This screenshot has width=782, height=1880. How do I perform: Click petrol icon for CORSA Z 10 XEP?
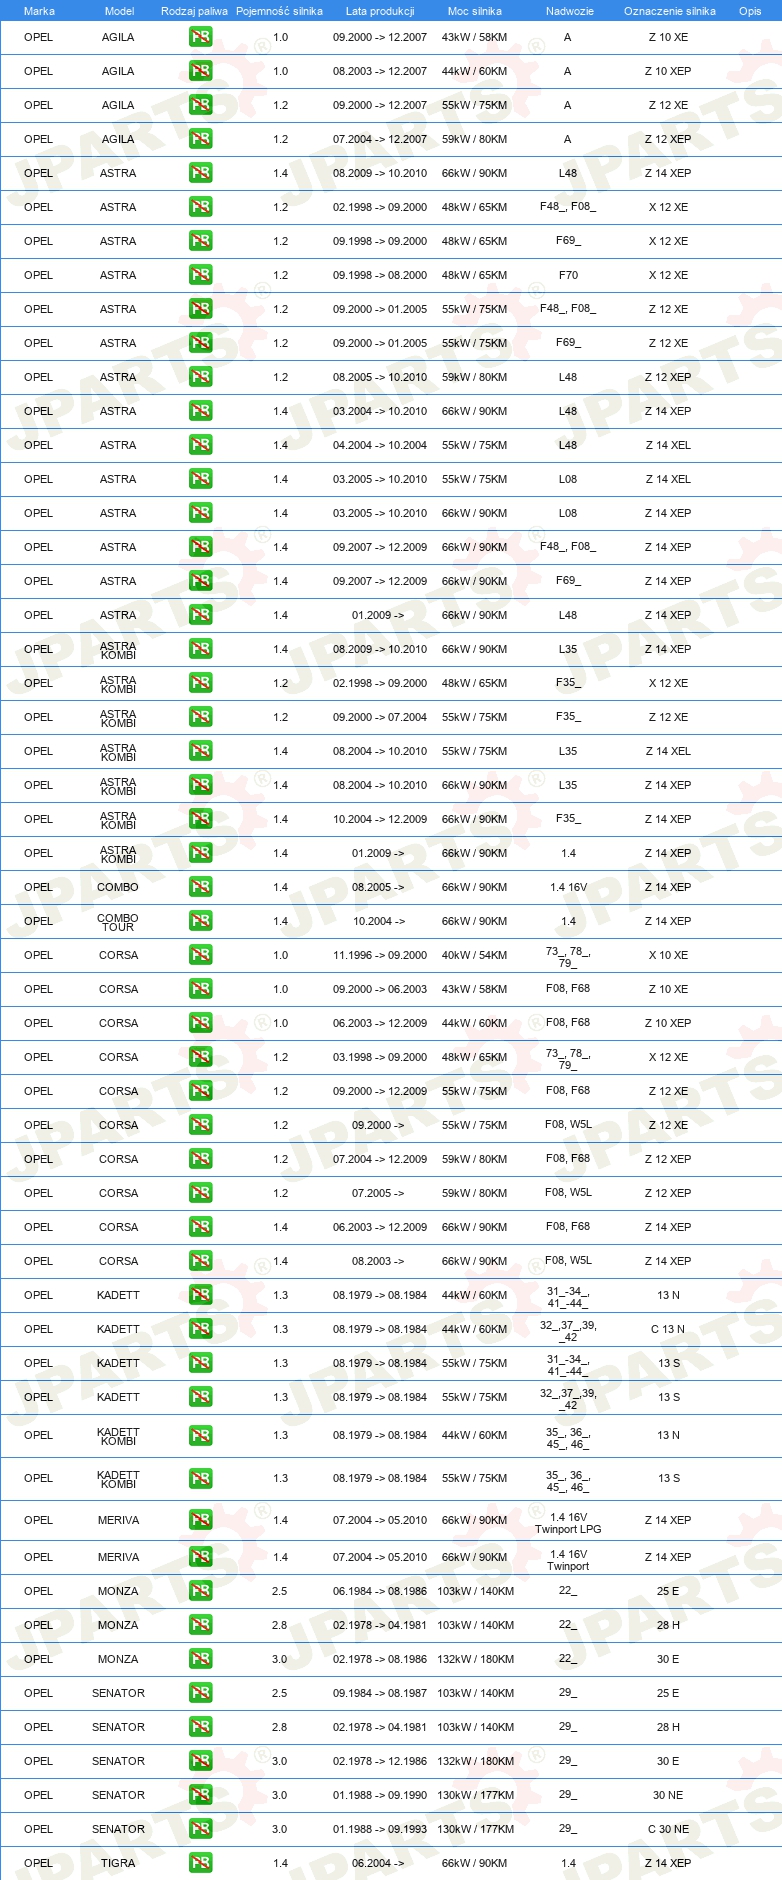click(x=200, y=1023)
